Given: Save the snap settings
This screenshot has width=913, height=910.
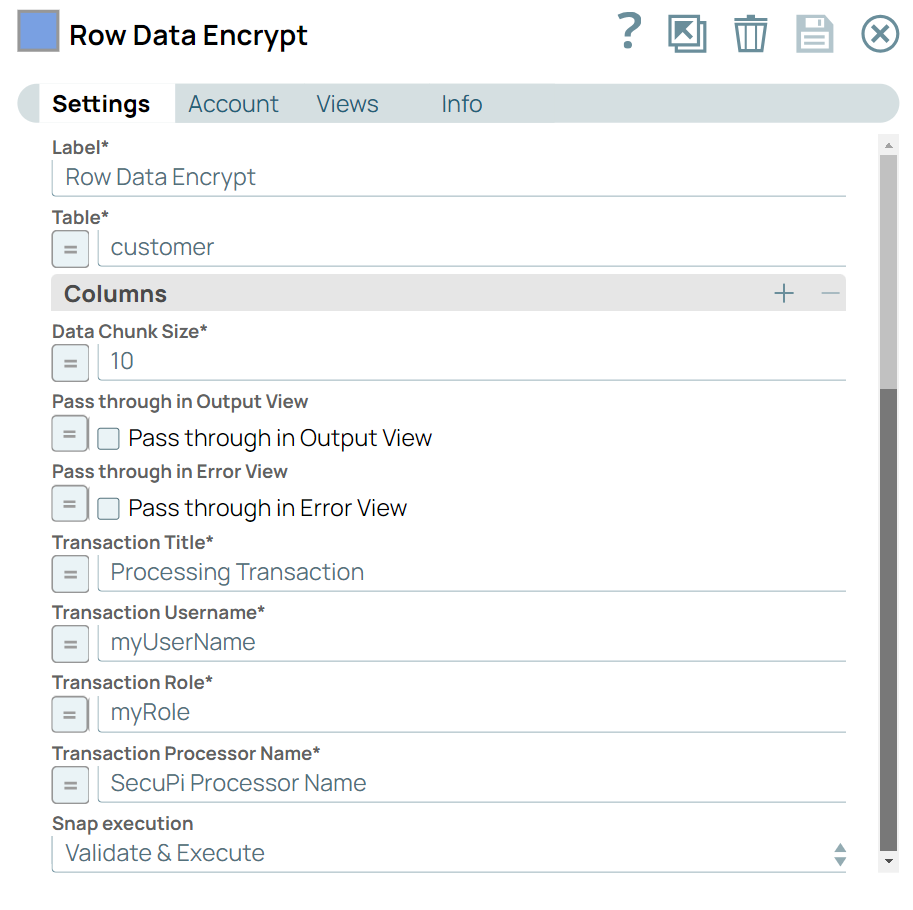Looking at the screenshot, I should [x=815, y=33].
